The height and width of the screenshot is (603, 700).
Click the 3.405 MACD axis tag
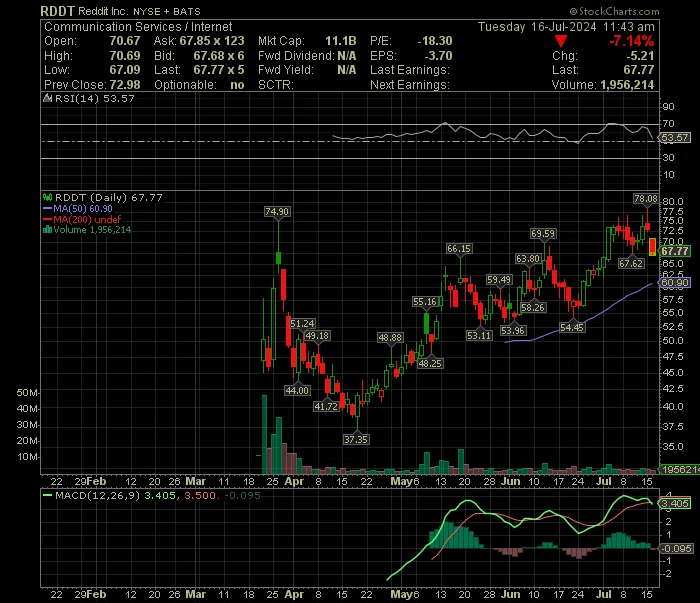[x=675, y=503]
